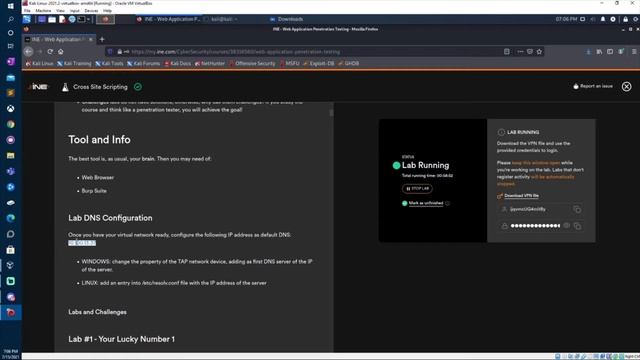Click the Firefox forward arrow button

point(40,51)
